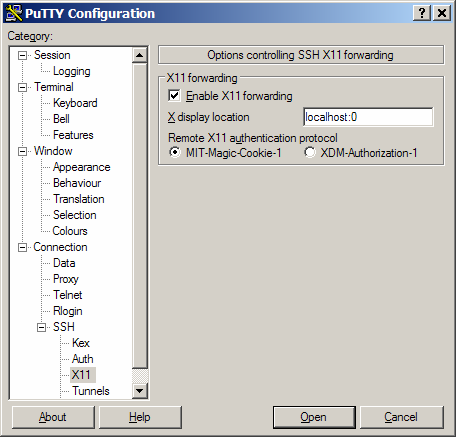Click the X display location field
The width and height of the screenshot is (456, 437).
(x=368, y=117)
